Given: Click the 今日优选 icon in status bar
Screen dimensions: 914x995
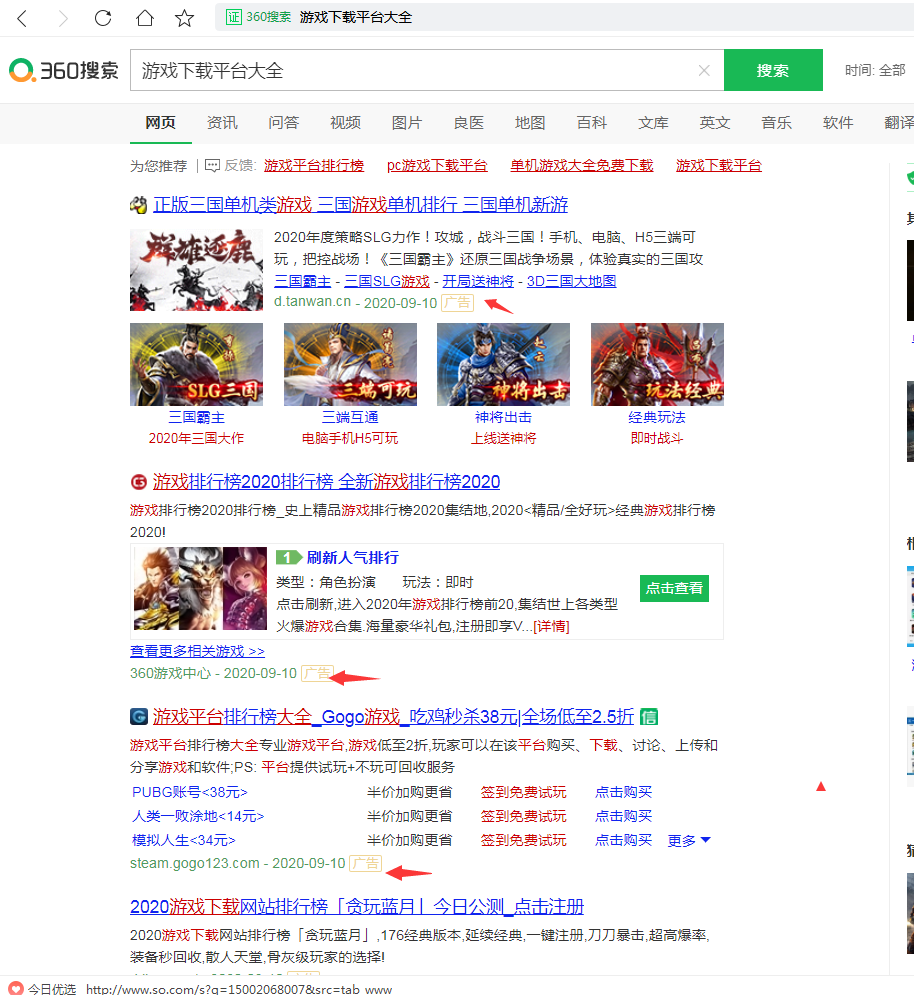Looking at the screenshot, I should (x=15, y=989).
